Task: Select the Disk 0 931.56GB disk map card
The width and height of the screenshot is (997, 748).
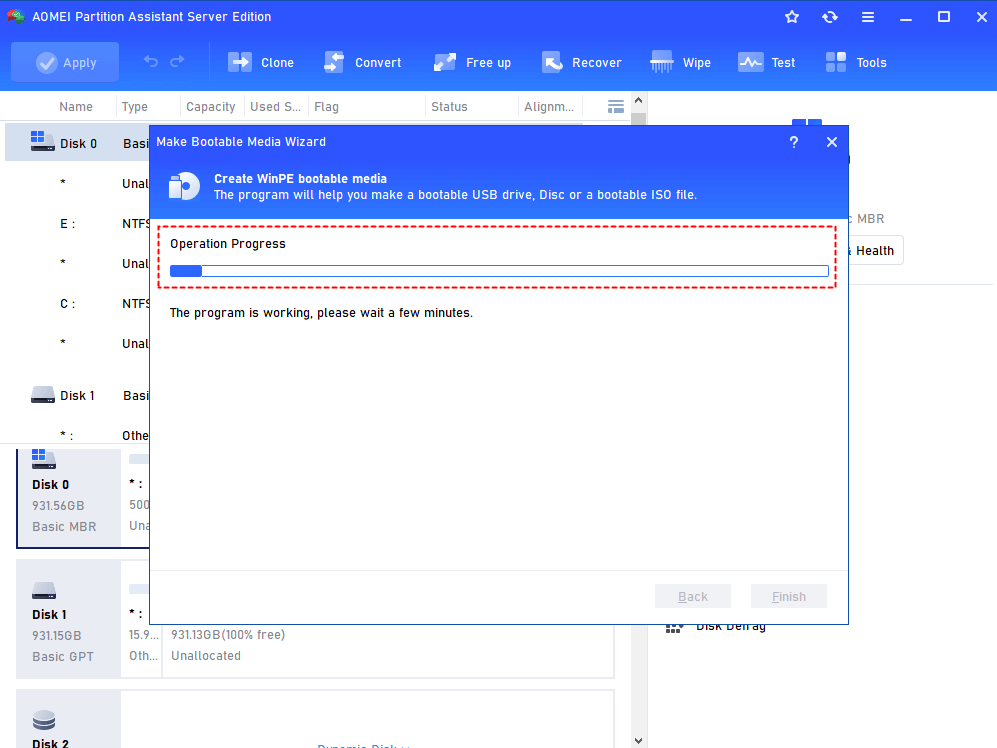Action: 69,497
